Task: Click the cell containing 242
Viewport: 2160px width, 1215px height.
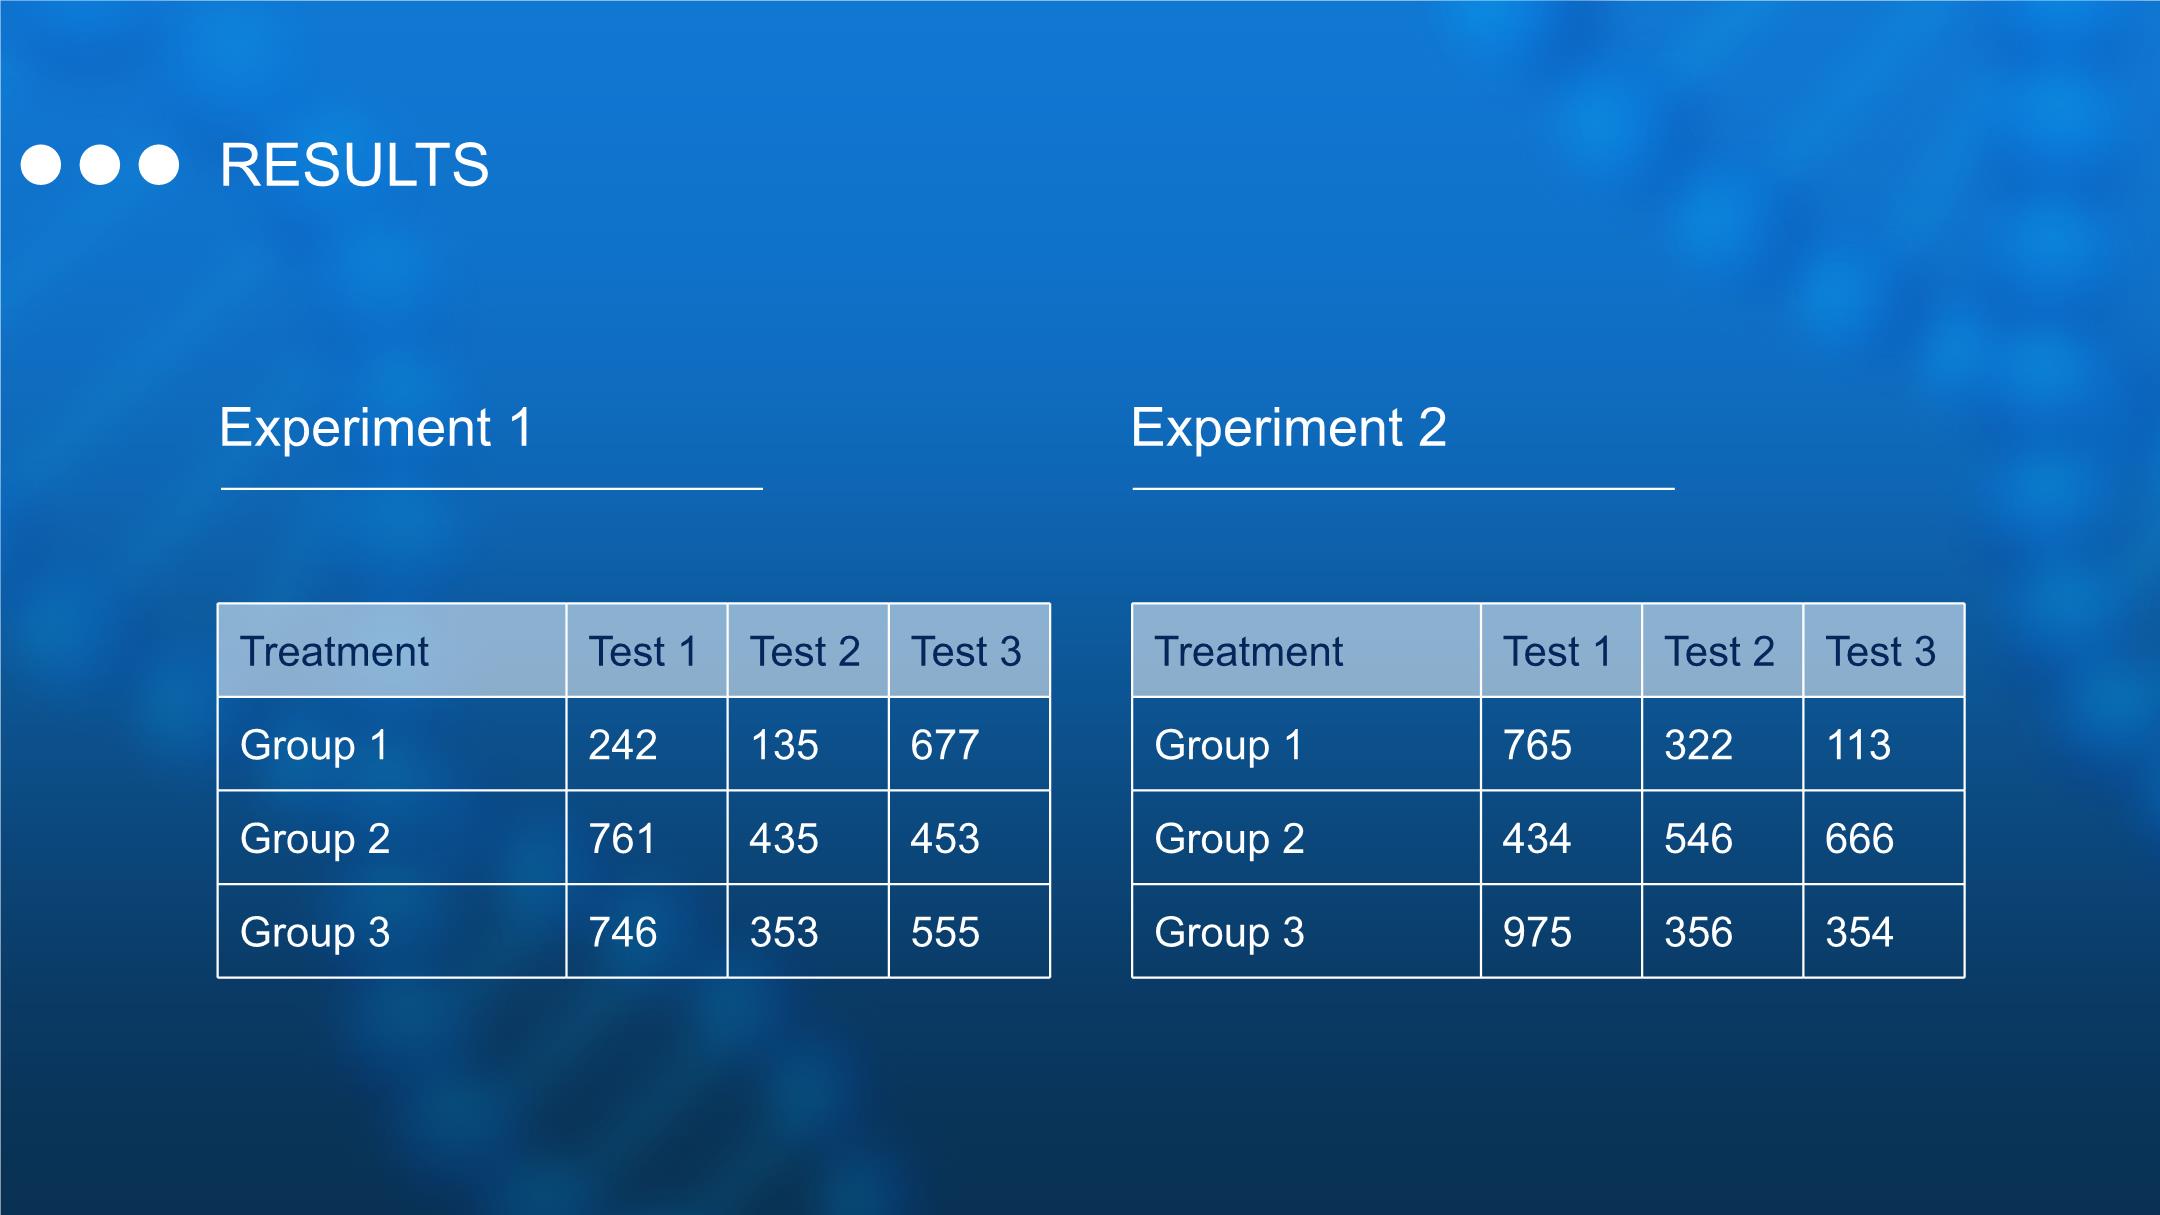Action: point(623,745)
